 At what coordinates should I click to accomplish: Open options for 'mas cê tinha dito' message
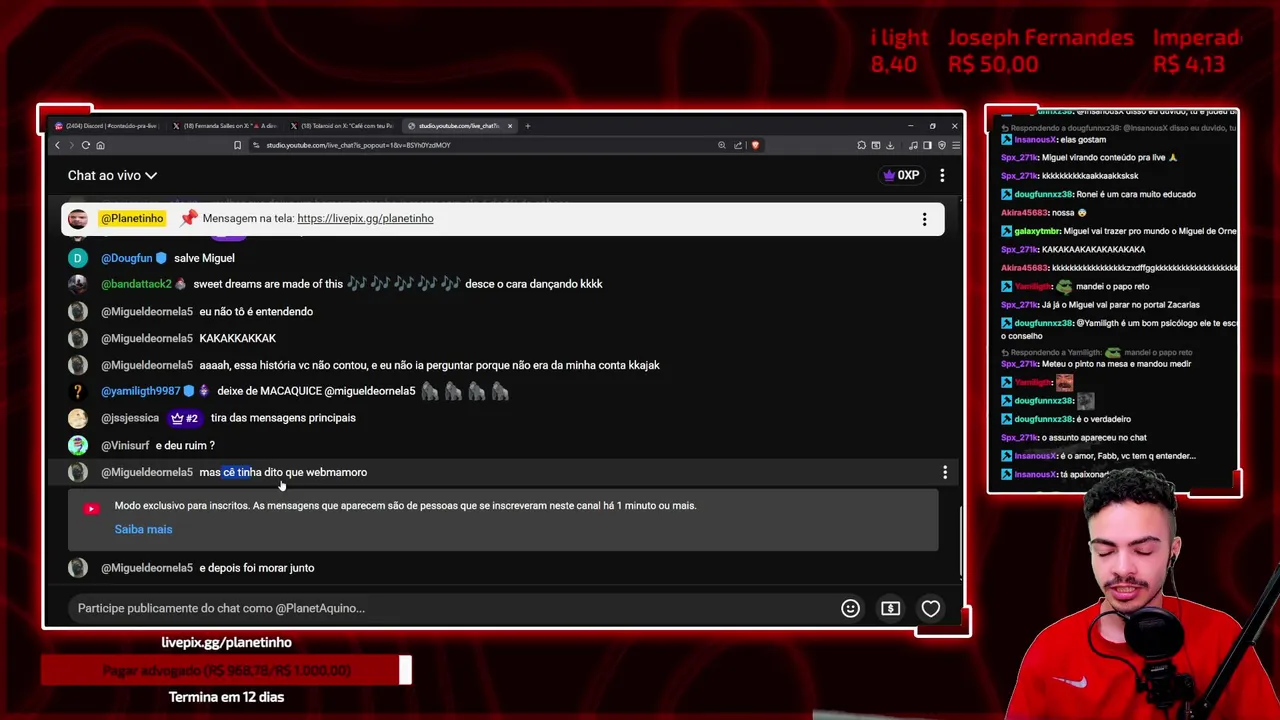pos(945,472)
